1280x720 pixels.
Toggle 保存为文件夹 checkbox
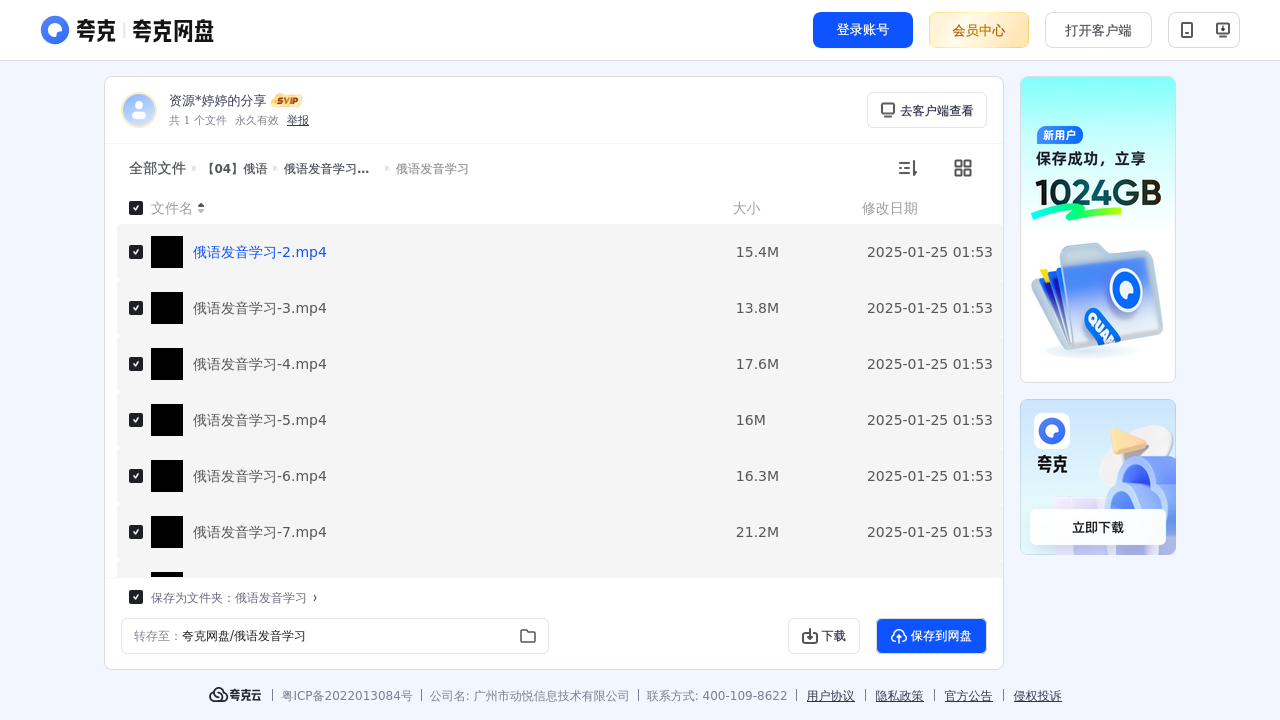tap(136, 597)
